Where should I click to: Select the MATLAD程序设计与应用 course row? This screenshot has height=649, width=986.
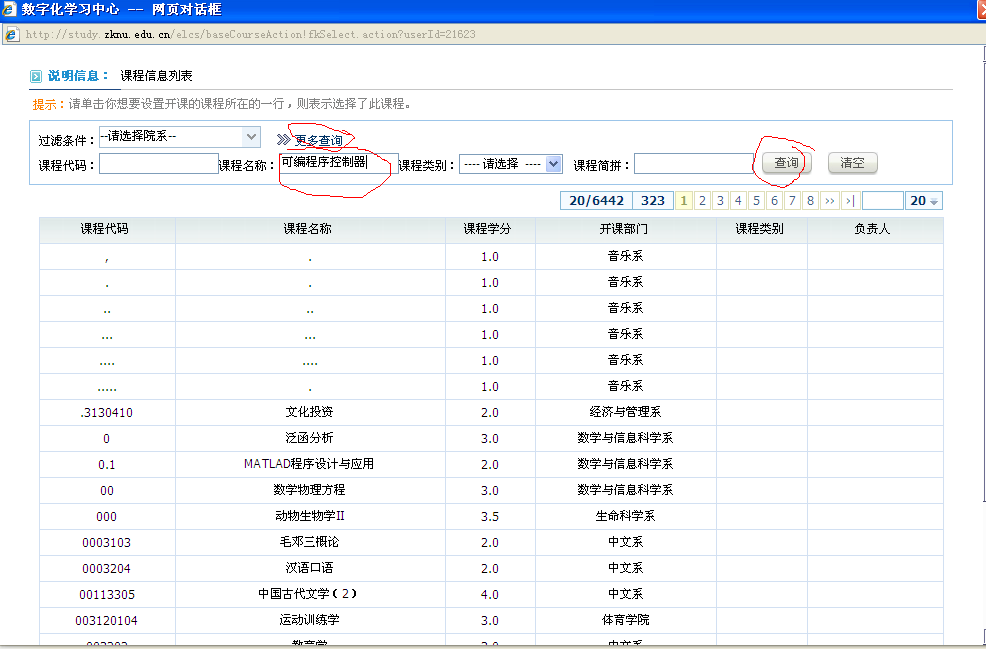pos(308,464)
